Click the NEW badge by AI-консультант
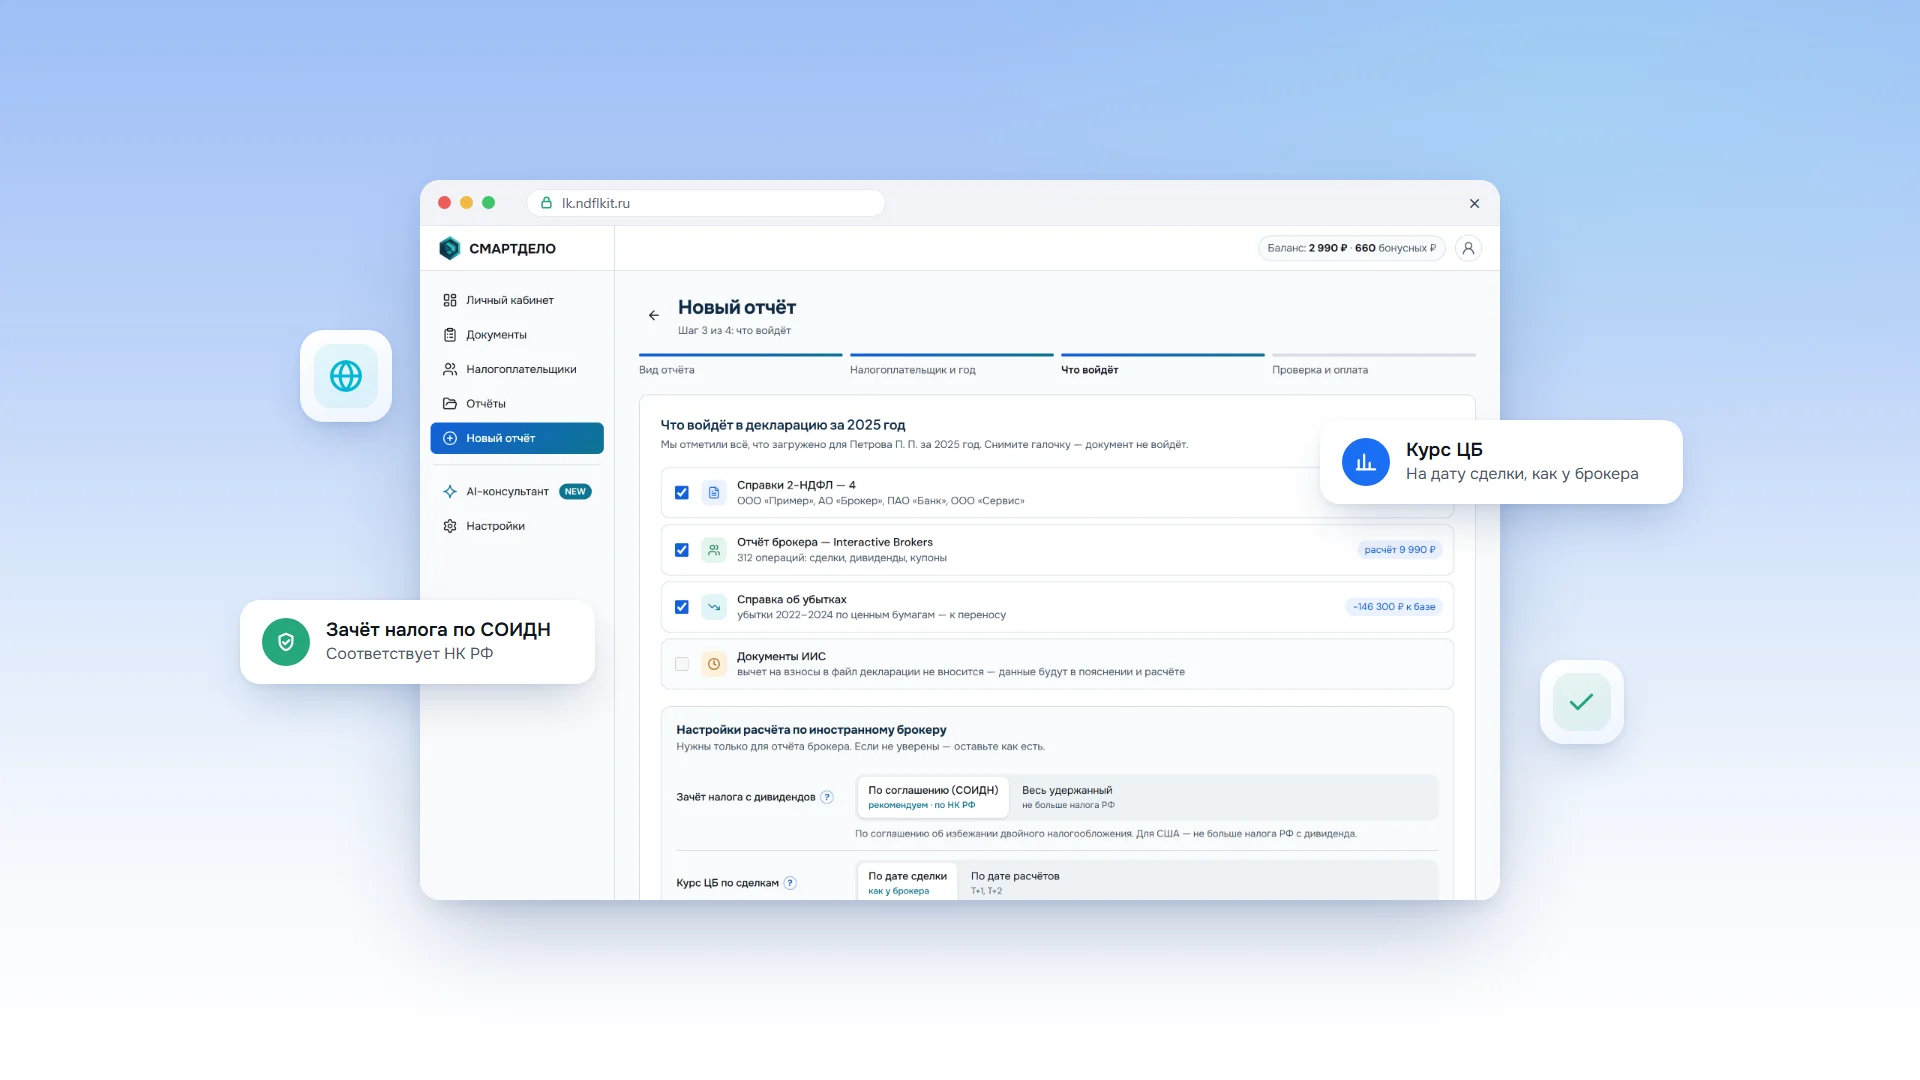 pyautogui.click(x=575, y=491)
